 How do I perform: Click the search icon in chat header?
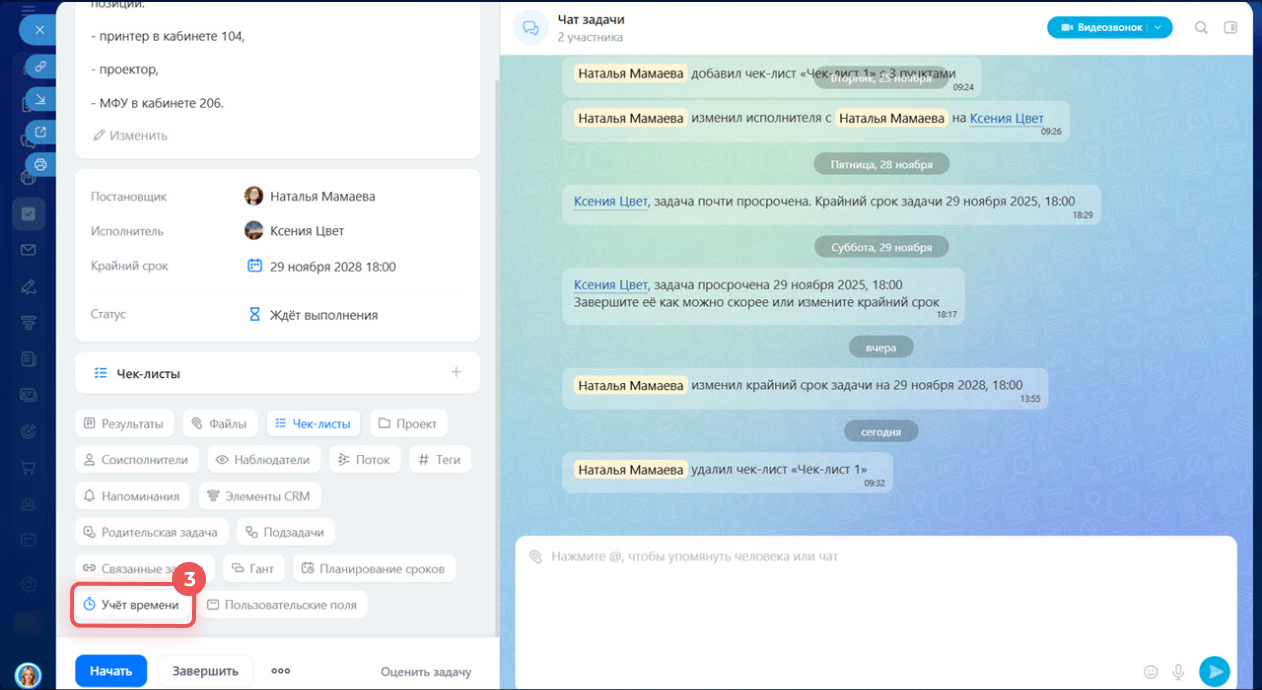tap(1201, 28)
